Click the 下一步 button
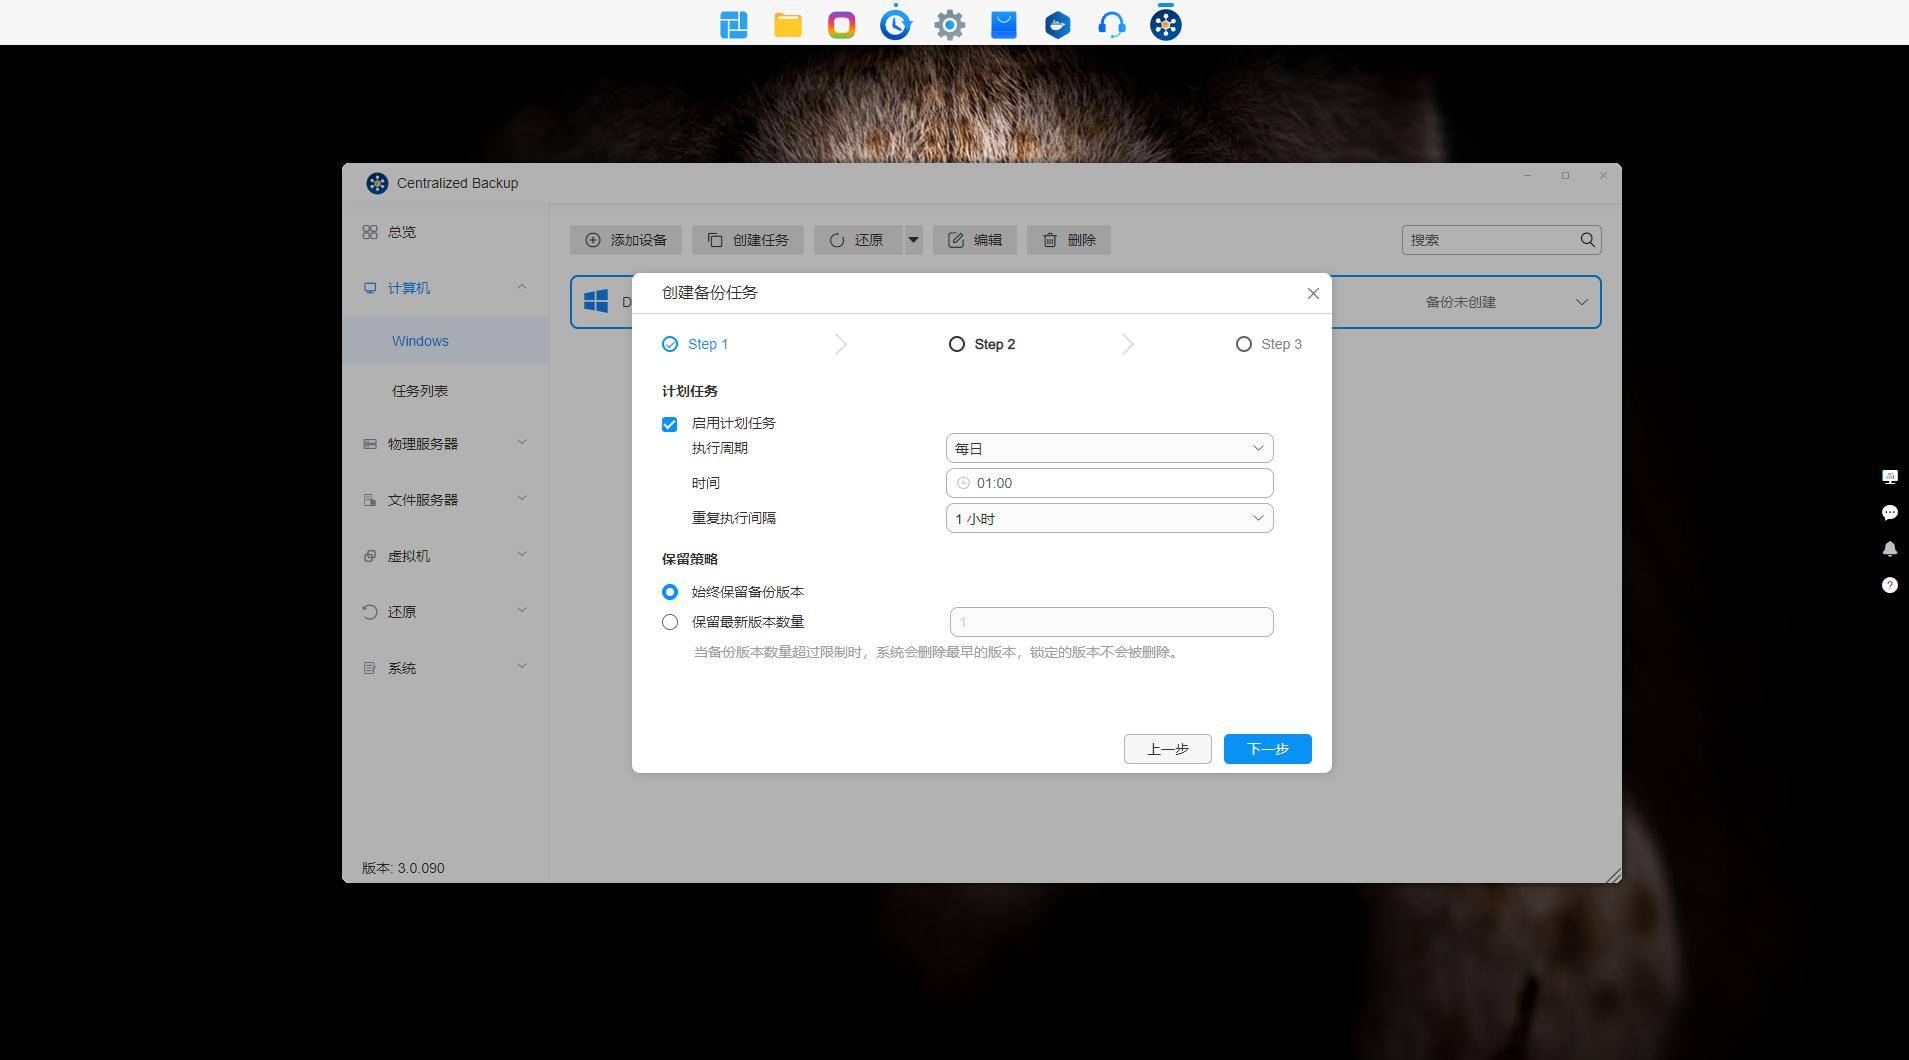This screenshot has height=1060, width=1909. pos(1267,749)
